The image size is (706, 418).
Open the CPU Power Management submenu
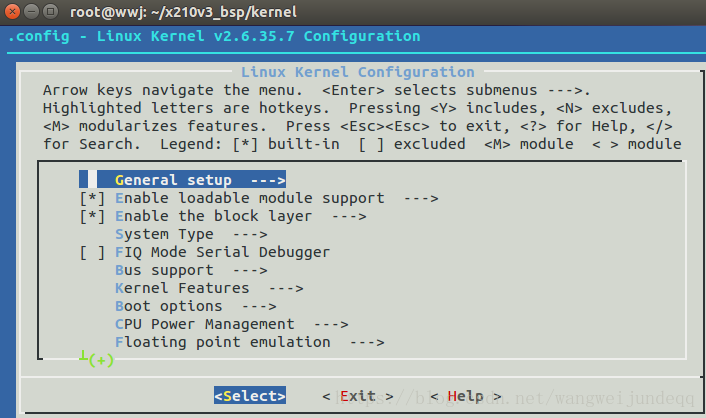click(232, 324)
